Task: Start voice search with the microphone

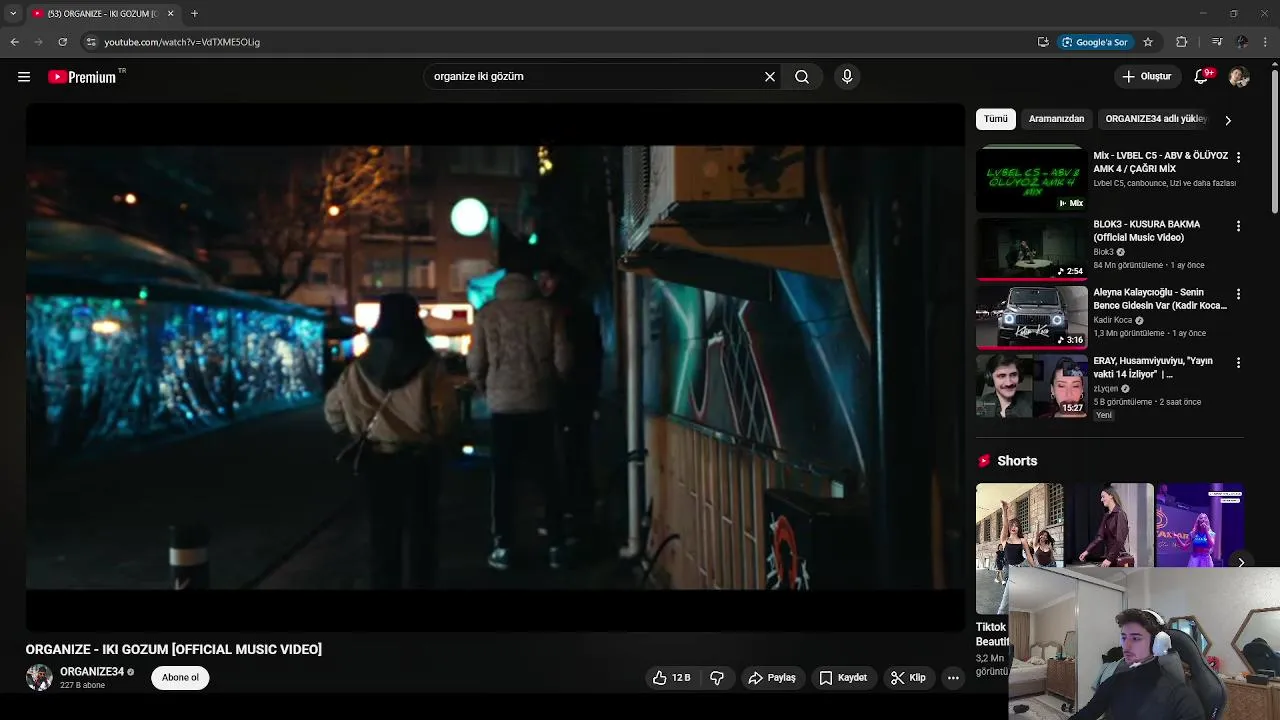Action: [847, 77]
